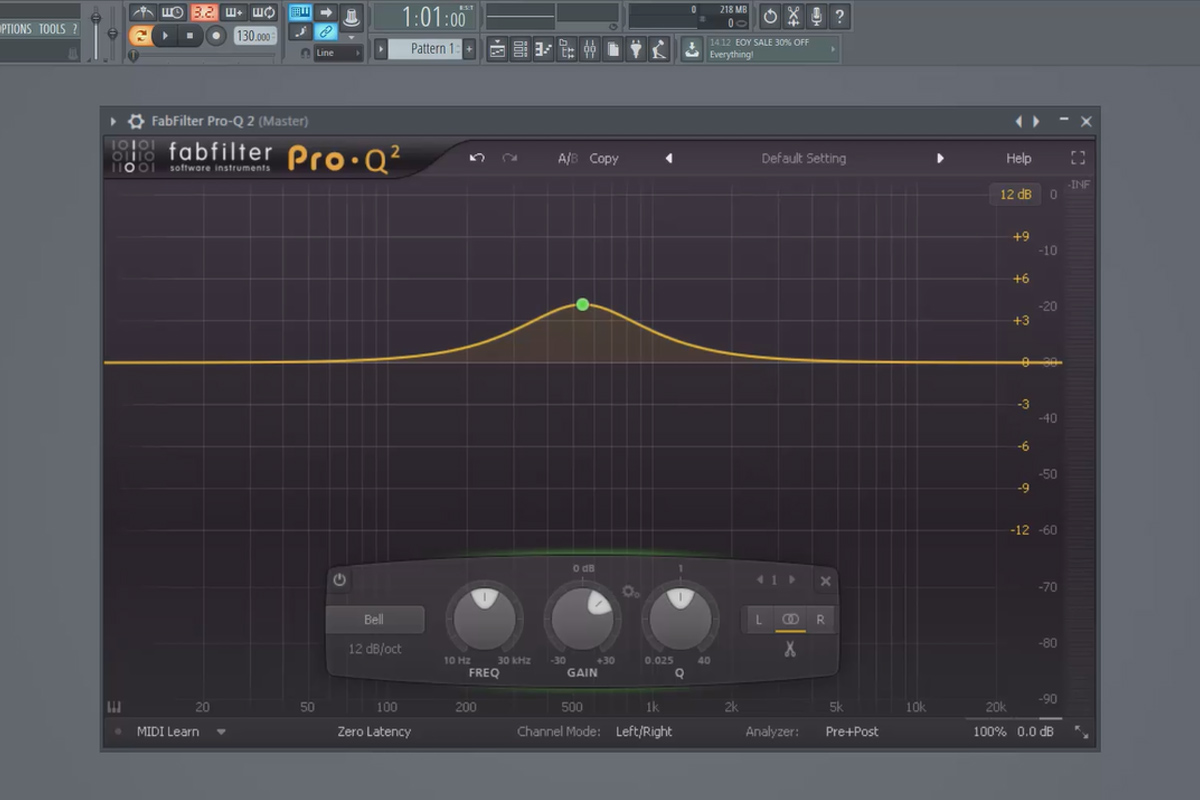Open the 12 dB/oct slope dropdown
Image resolution: width=1200 pixels, height=800 pixels.
tap(375, 649)
